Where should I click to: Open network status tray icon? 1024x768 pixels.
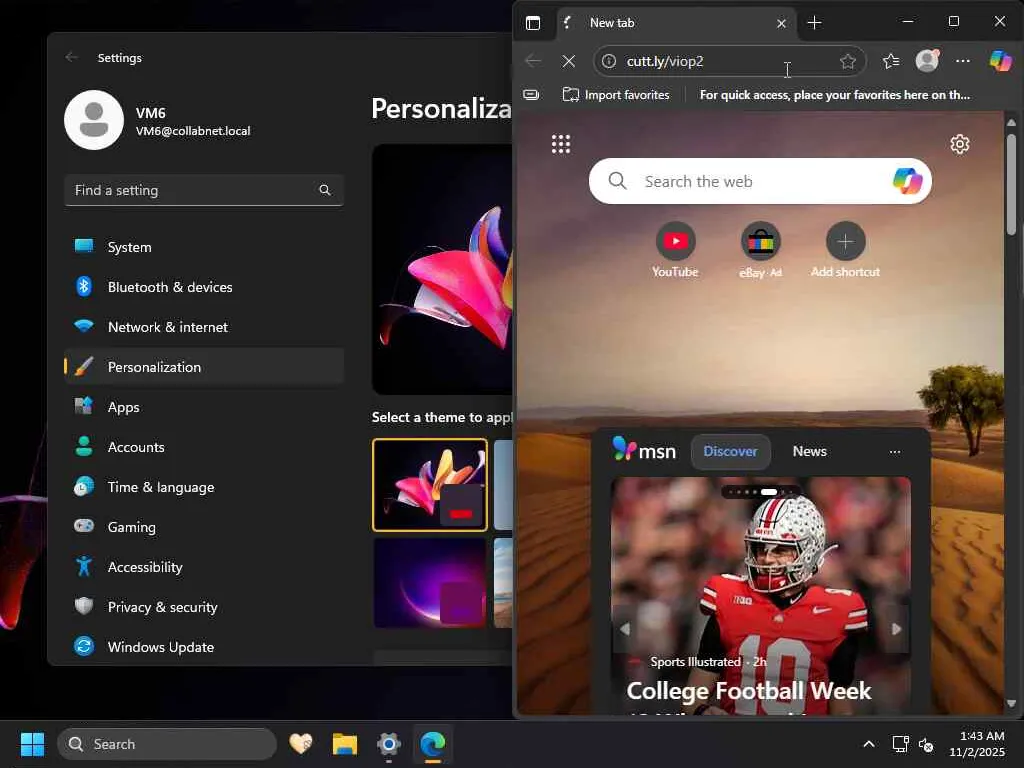pyautogui.click(x=901, y=744)
